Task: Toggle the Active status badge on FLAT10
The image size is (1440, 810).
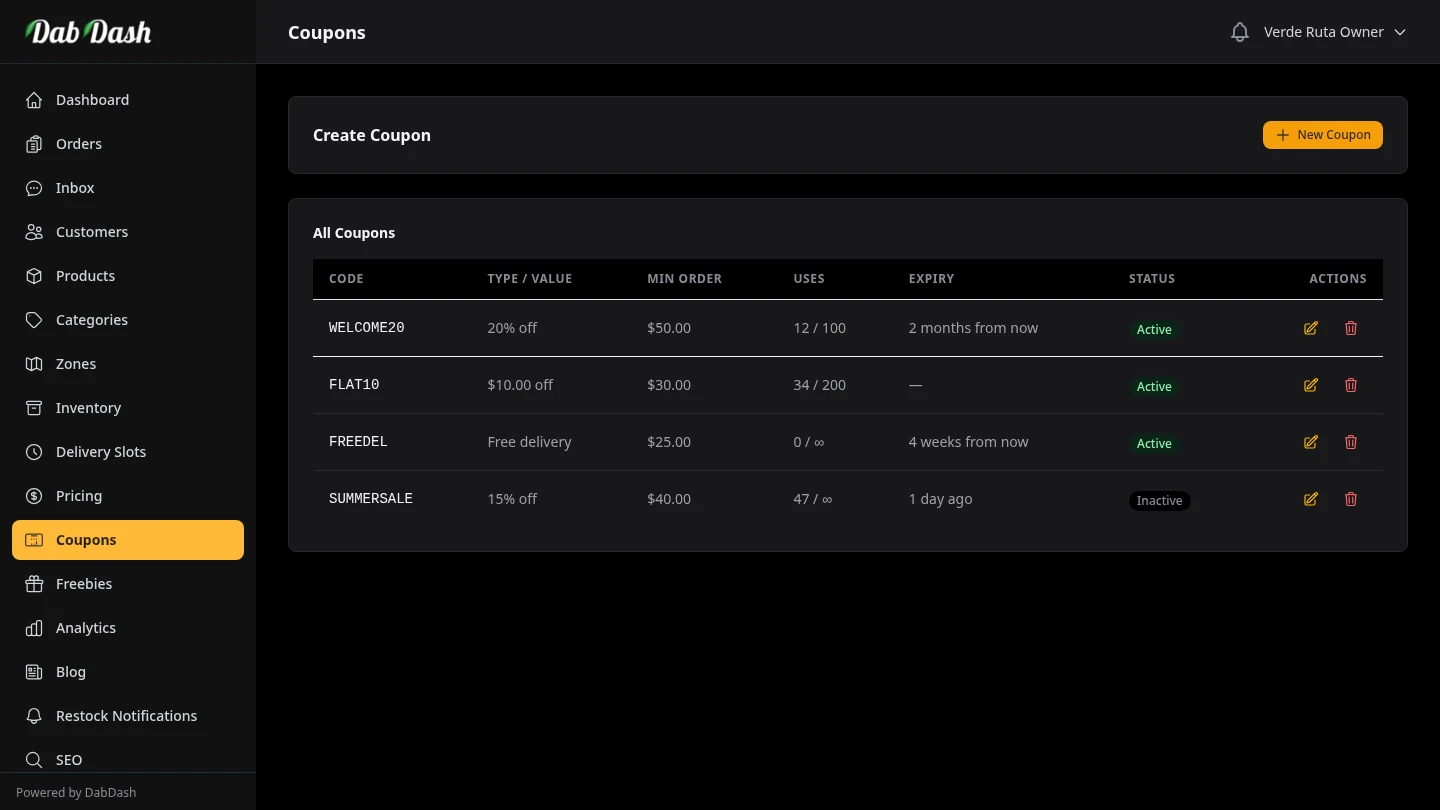Action: (x=1154, y=386)
